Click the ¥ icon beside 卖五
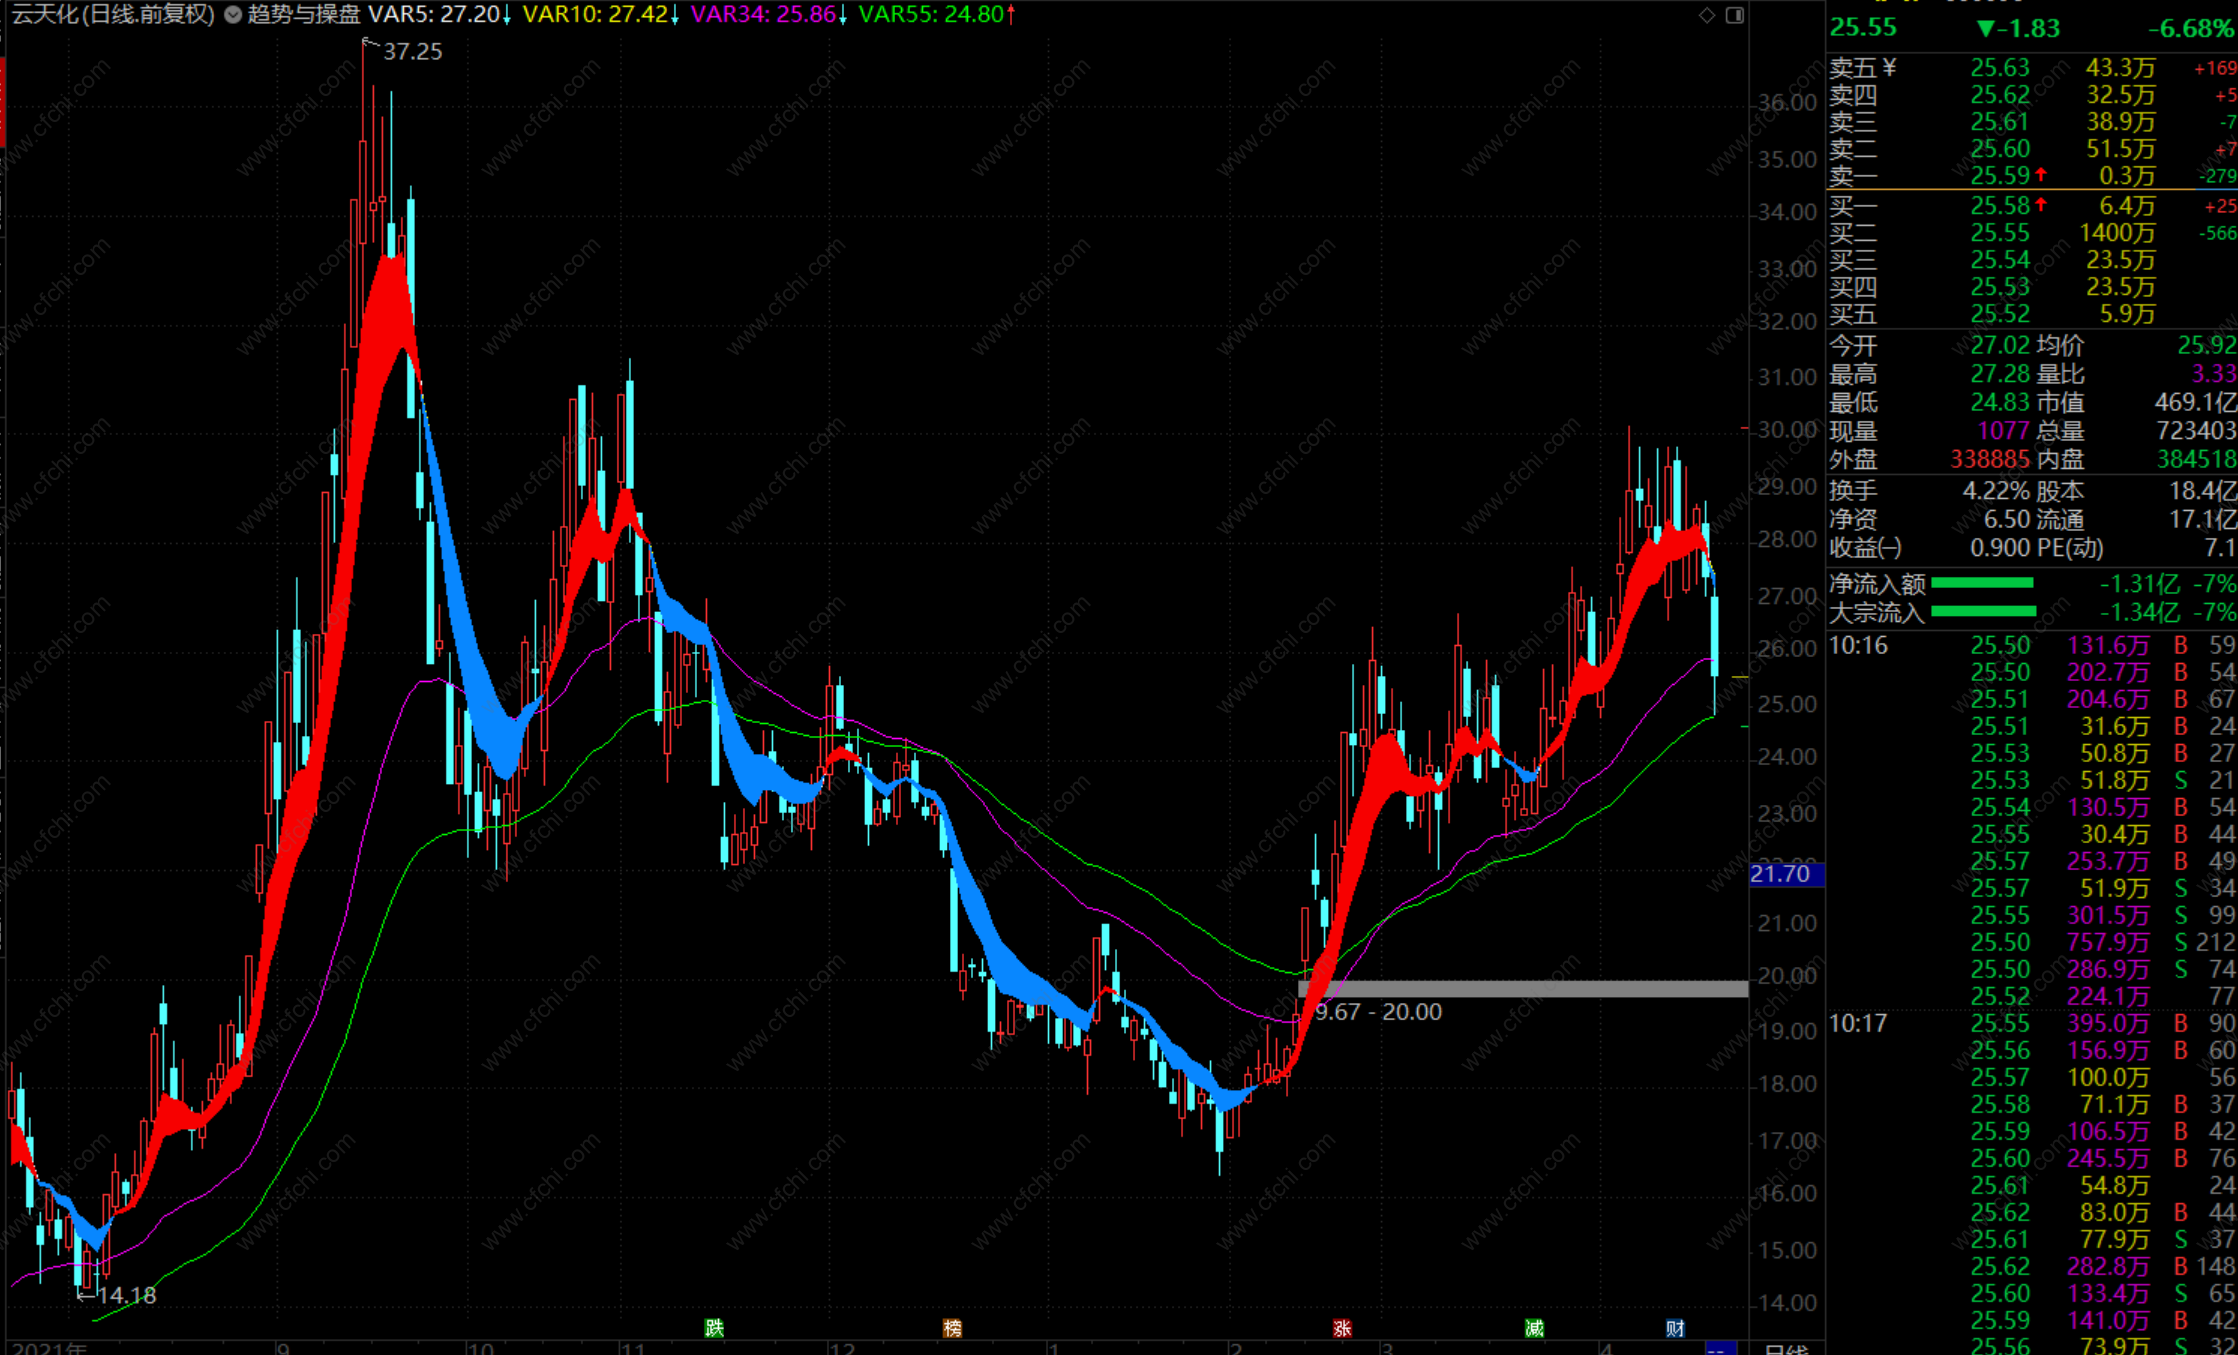The height and width of the screenshot is (1355, 2238). pos(1889,67)
